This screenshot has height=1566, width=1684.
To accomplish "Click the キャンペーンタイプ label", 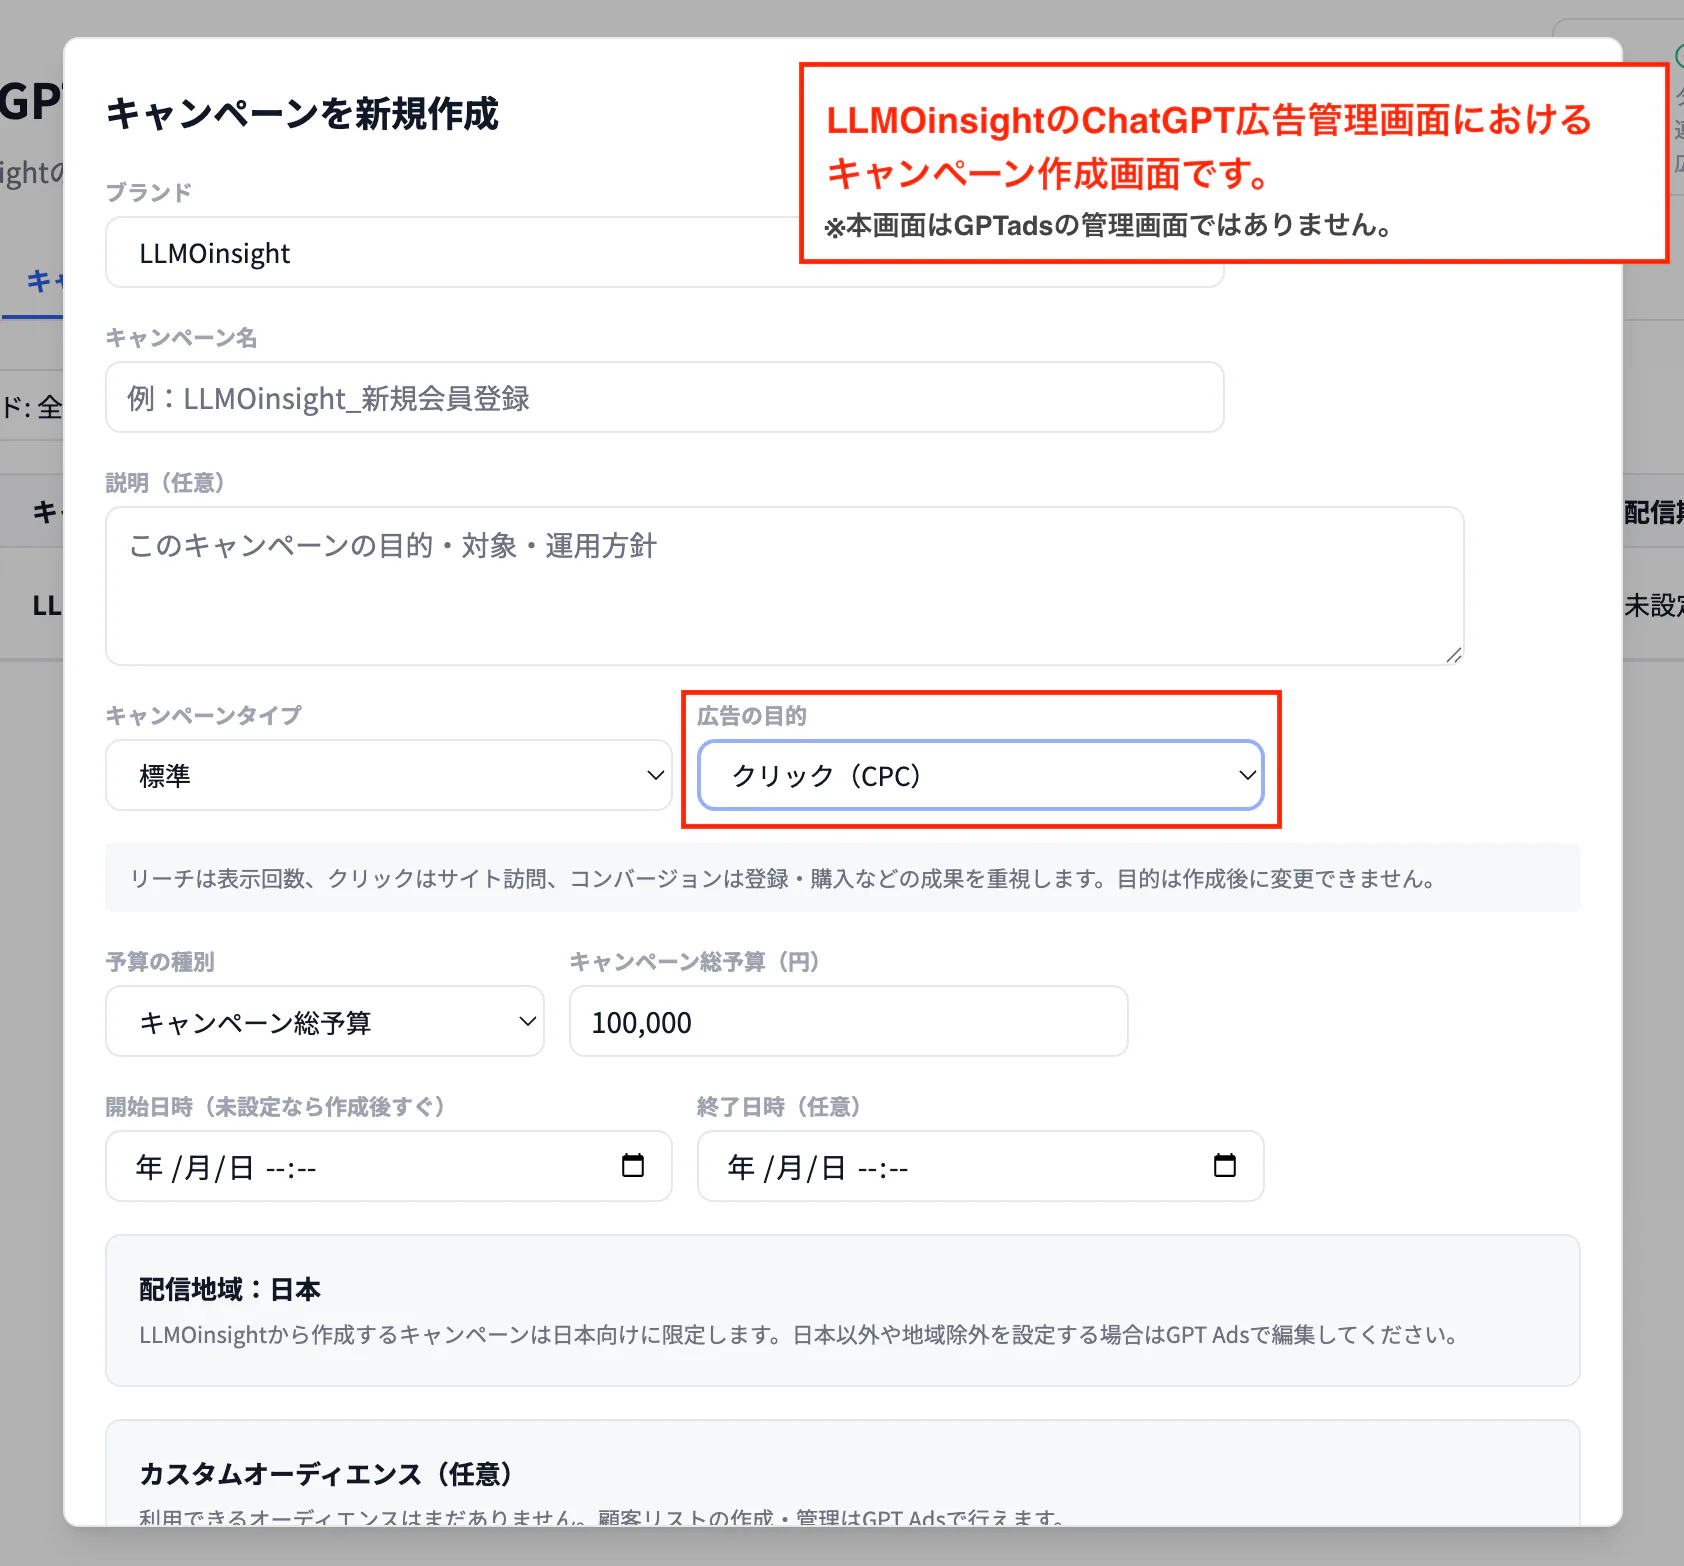I will (x=203, y=715).
